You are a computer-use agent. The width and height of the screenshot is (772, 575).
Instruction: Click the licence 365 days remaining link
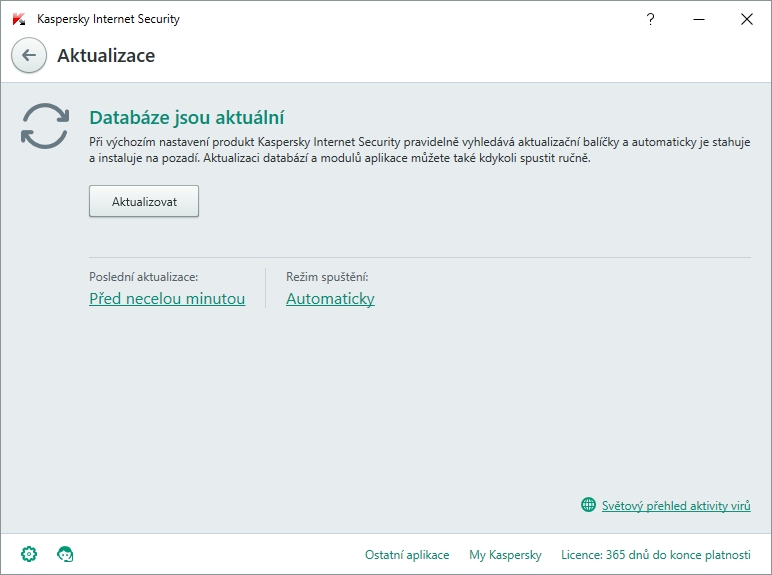(655, 555)
